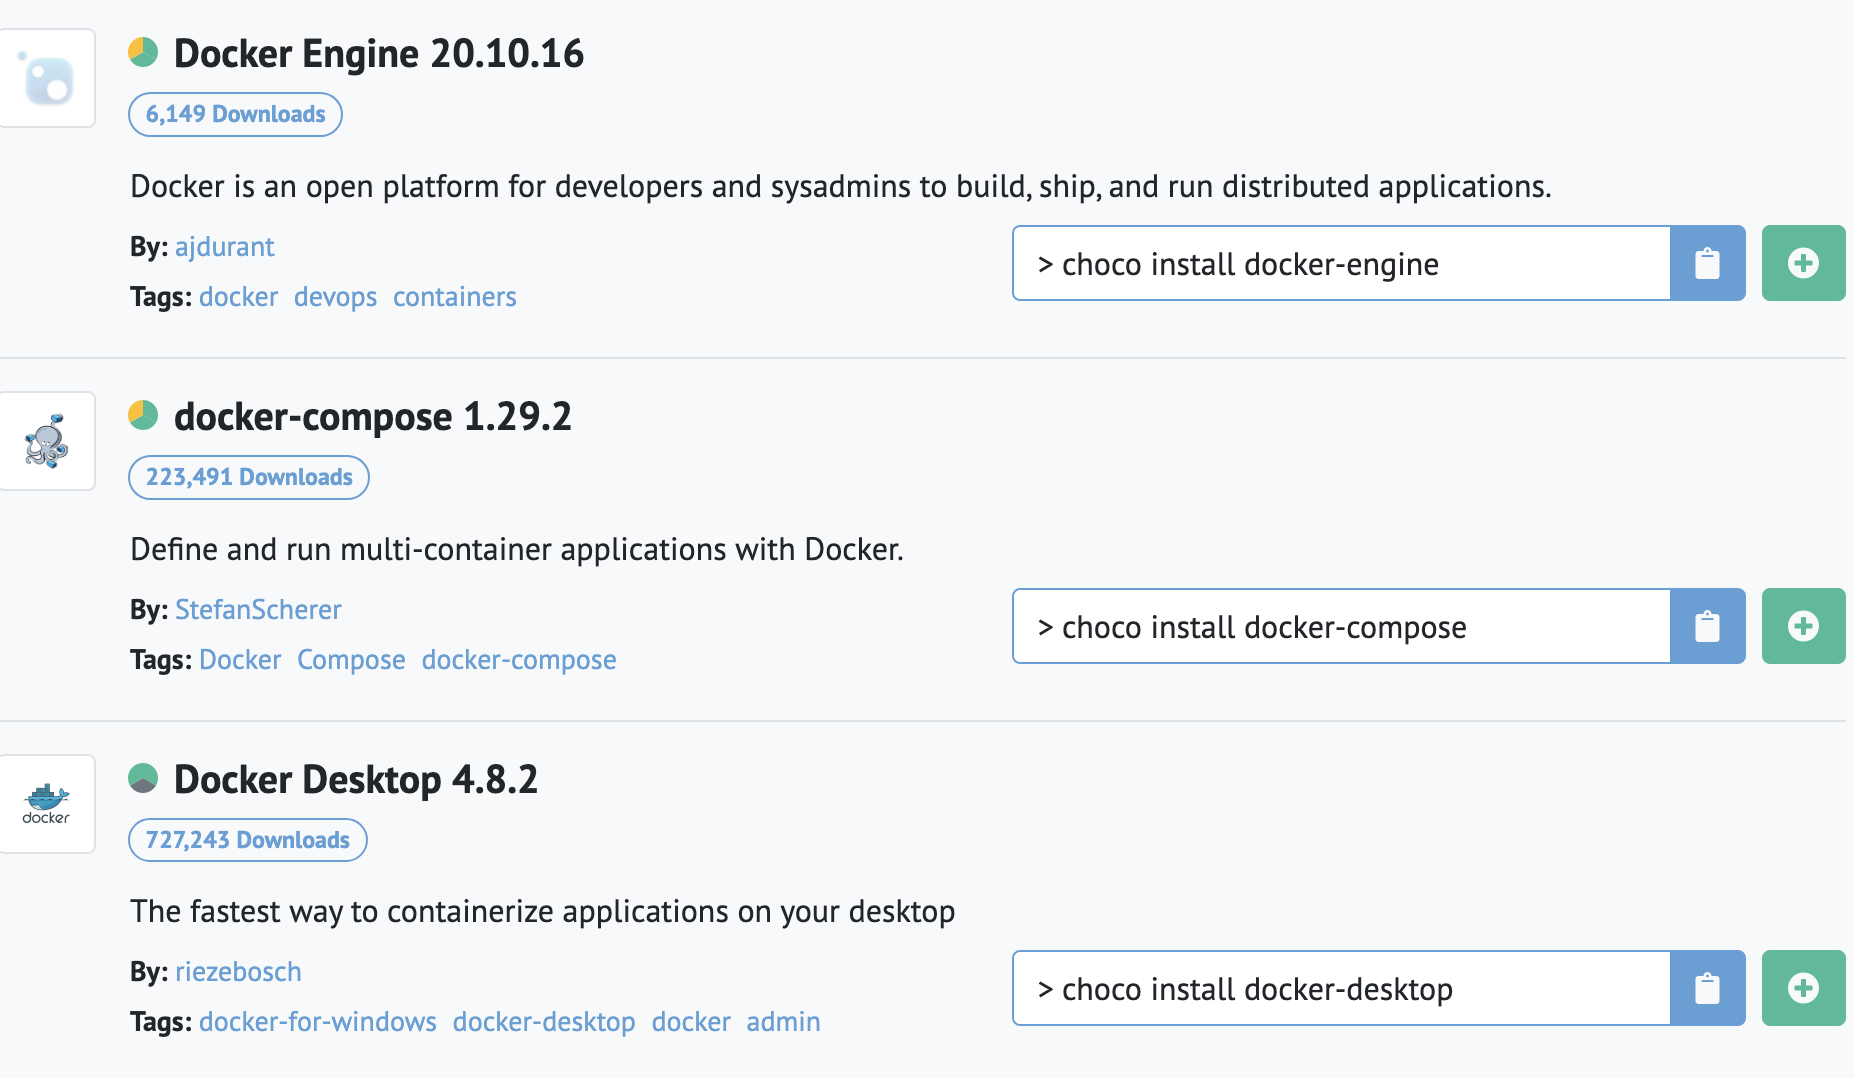This screenshot has width=1854, height=1078.
Task: Copy the docker-compose install command
Action: [x=1707, y=626]
